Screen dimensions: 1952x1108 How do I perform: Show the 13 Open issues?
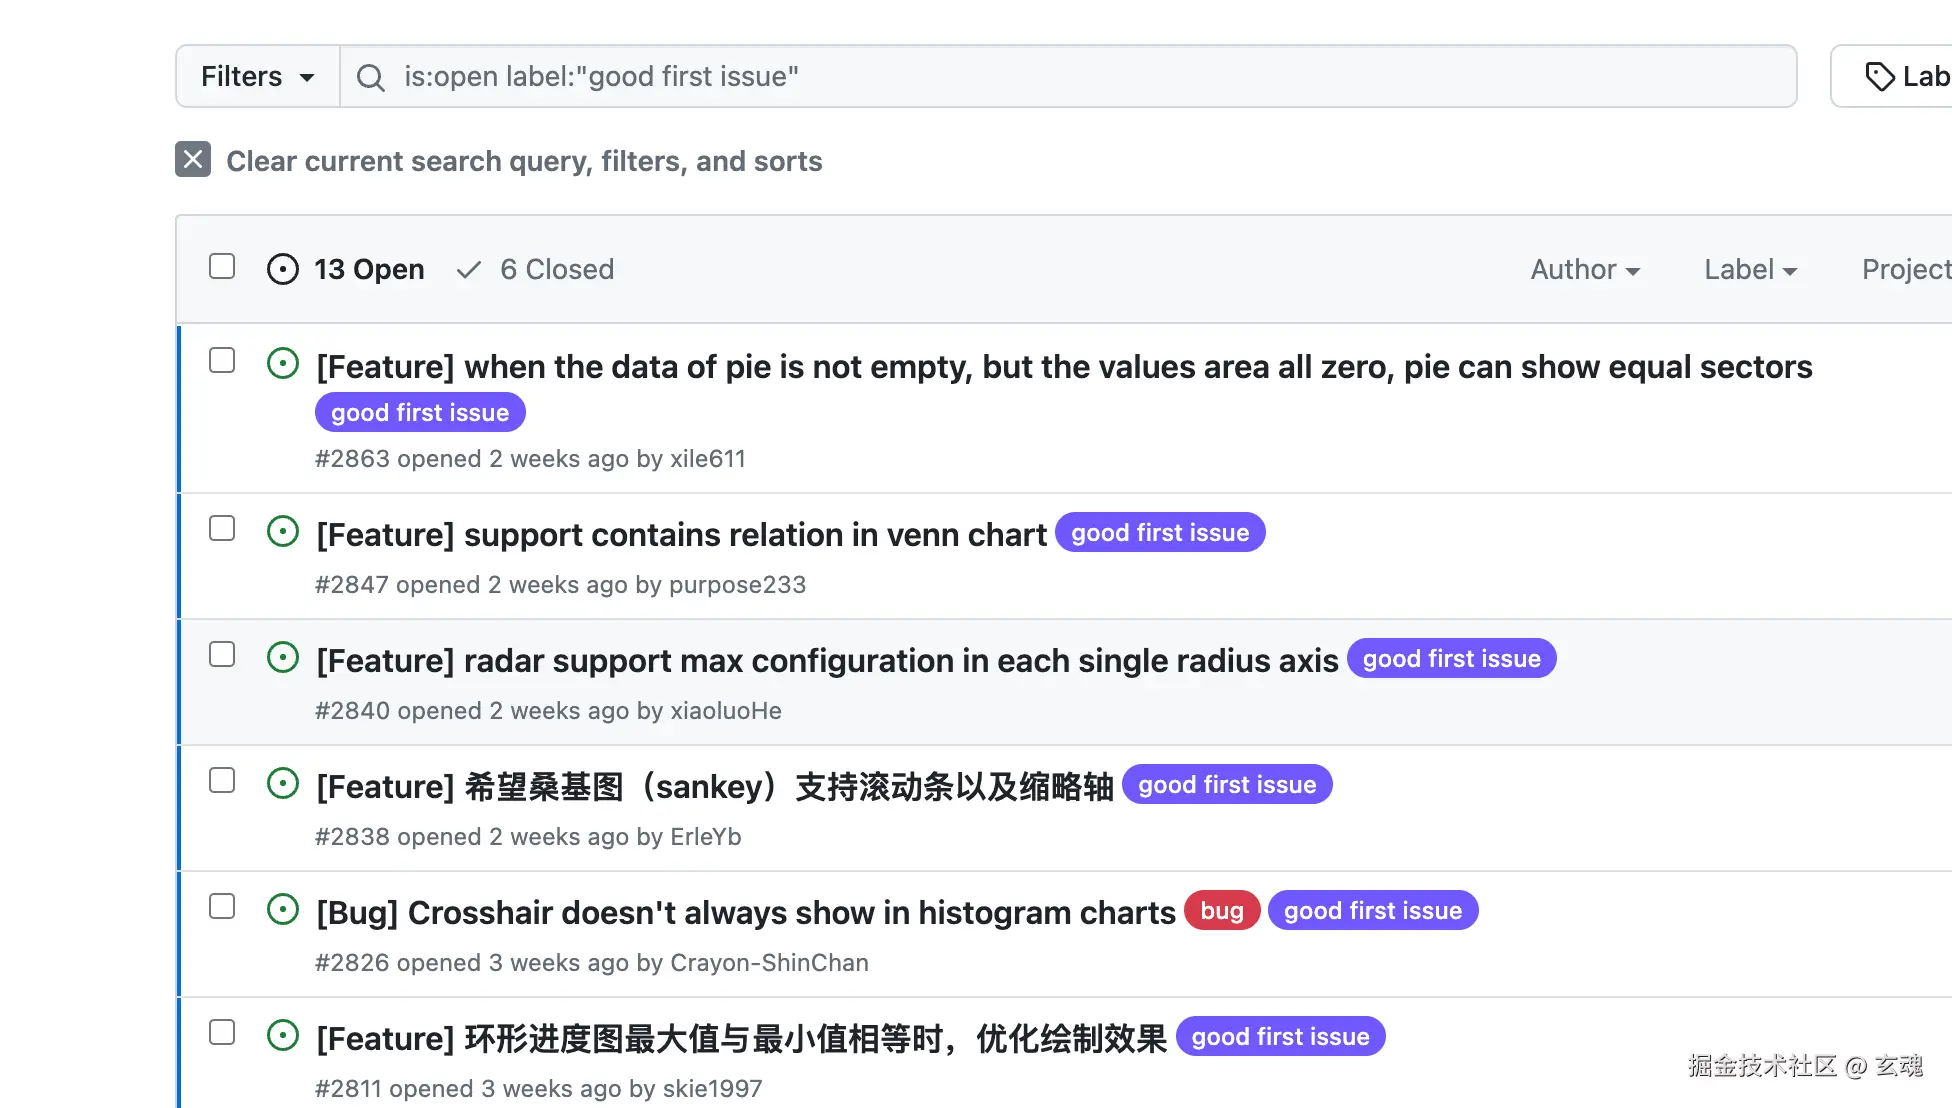point(346,269)
